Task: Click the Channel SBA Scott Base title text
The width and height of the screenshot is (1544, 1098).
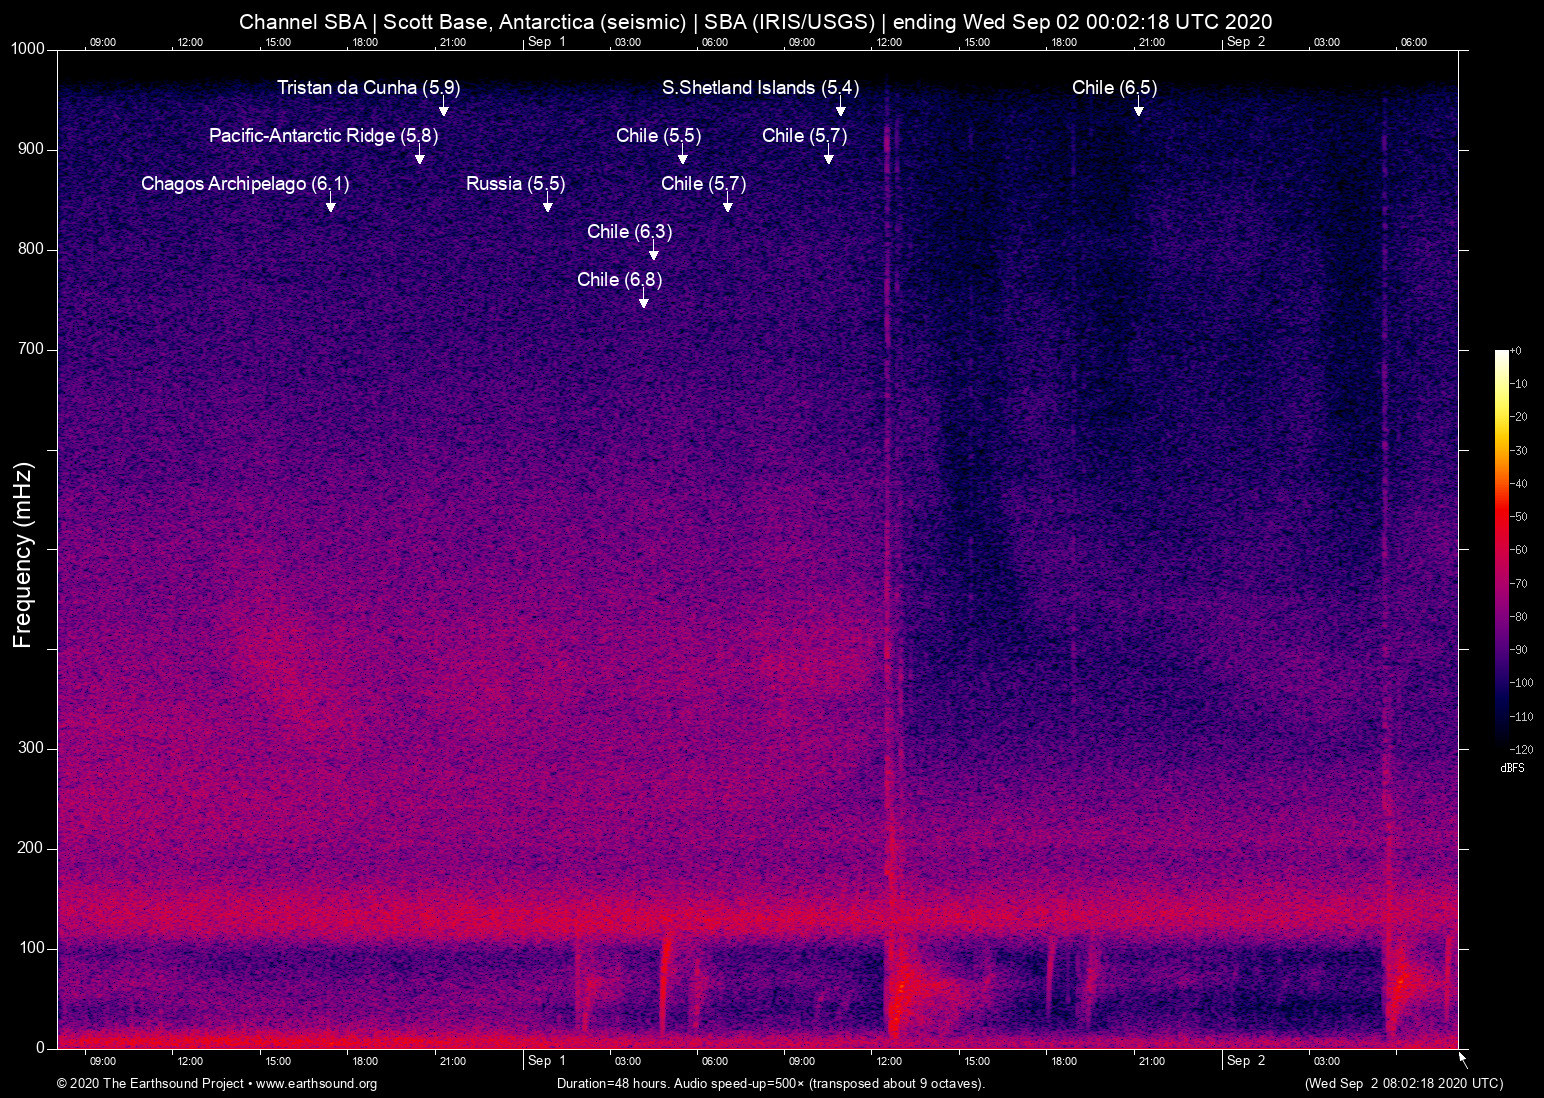Action: (755, 21)
